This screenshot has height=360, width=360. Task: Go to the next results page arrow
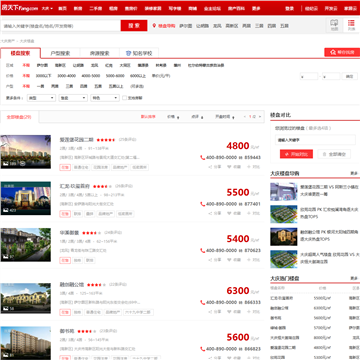coord(261,117)
